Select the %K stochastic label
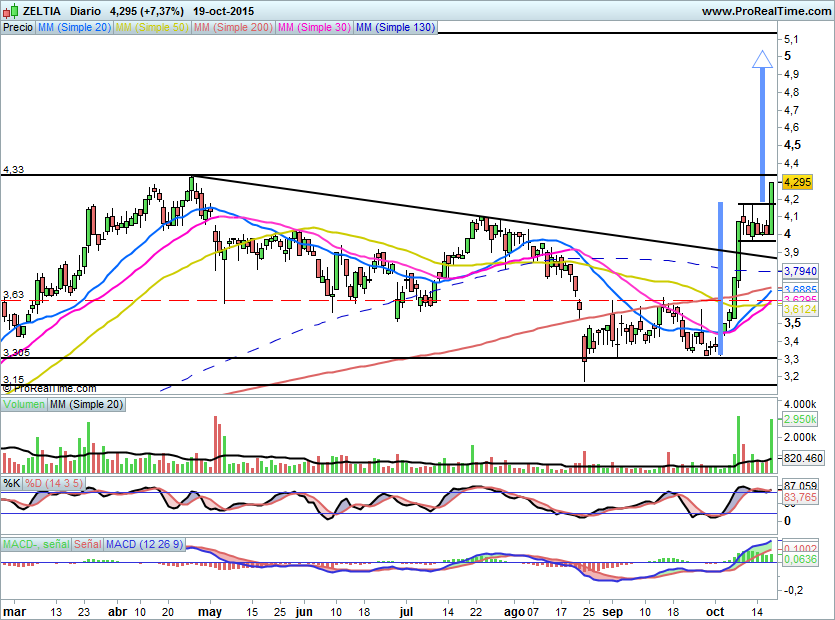The height and width of the screenshot is (620, 835). point(12,483)
